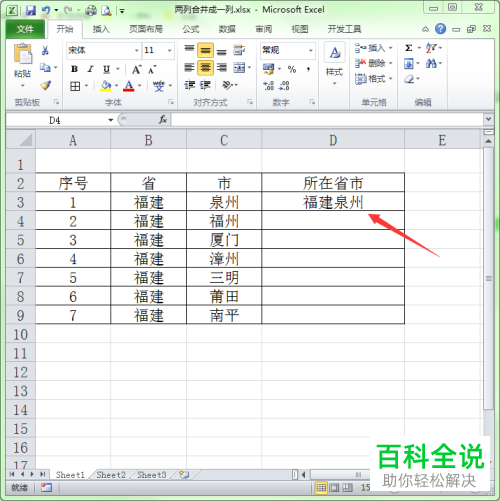Switch to Normal view in status bar
500x501 pixels.
(x=321, y=488)
